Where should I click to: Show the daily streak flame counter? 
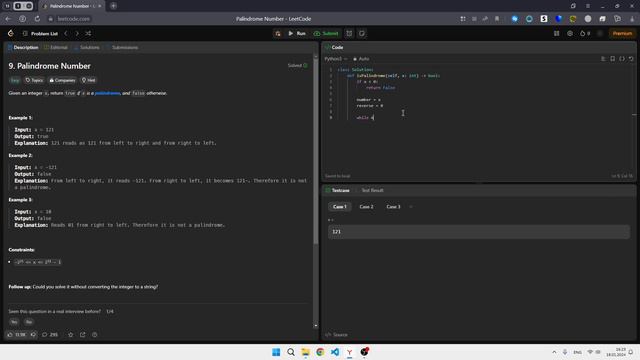[x=585, y=33]
